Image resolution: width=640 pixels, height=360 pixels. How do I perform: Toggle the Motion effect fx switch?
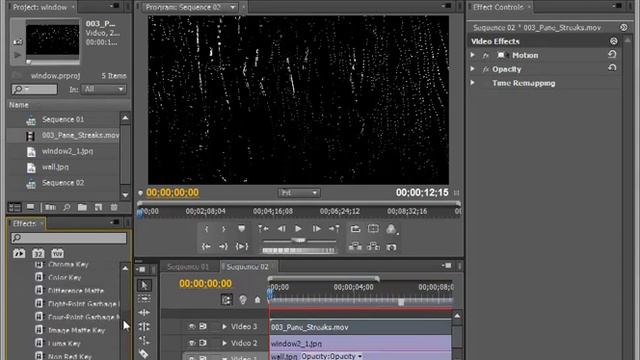click(486, 56)
